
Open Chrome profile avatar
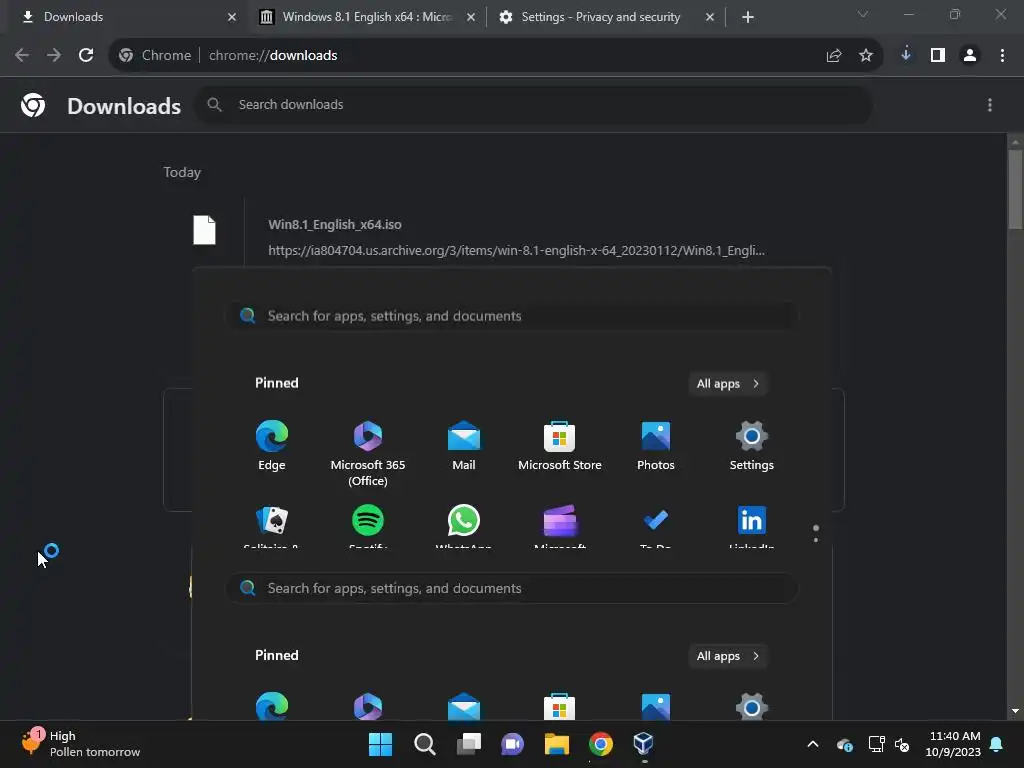point(970,56)
